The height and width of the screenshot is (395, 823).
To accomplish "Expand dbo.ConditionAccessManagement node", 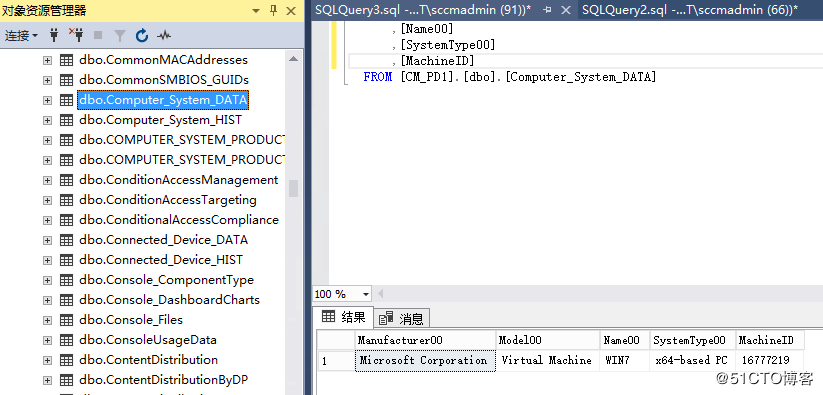I will coord(47,180).
